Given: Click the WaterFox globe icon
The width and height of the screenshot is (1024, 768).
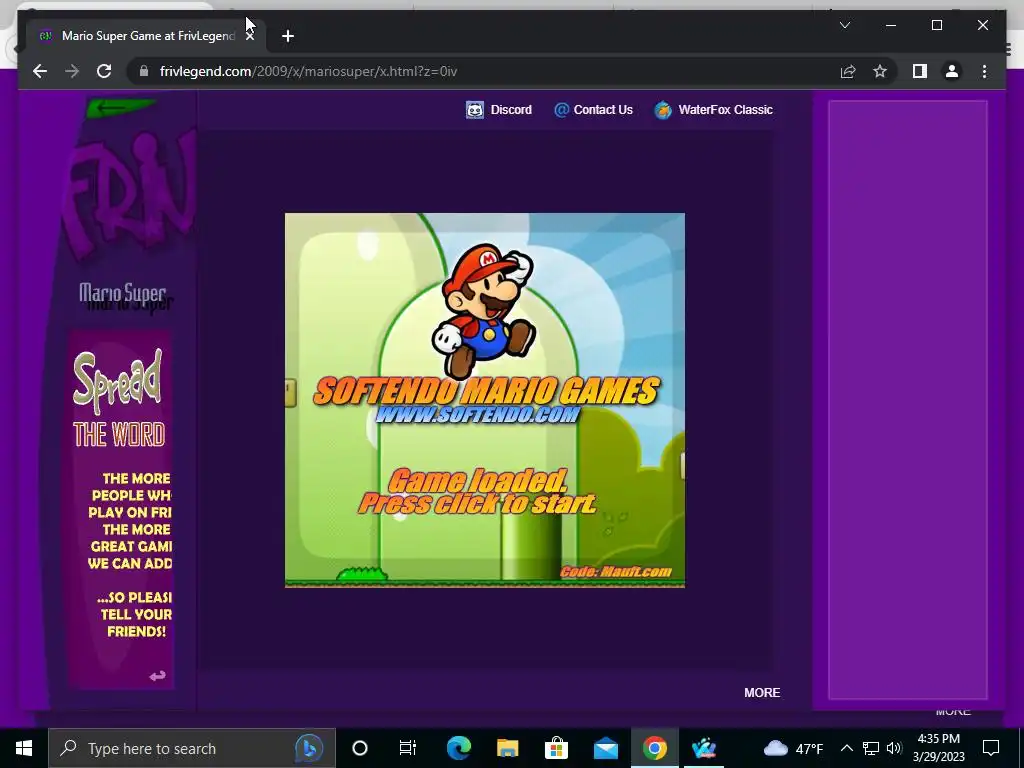Looking at the screenshot, I should (x=663, y=110).
